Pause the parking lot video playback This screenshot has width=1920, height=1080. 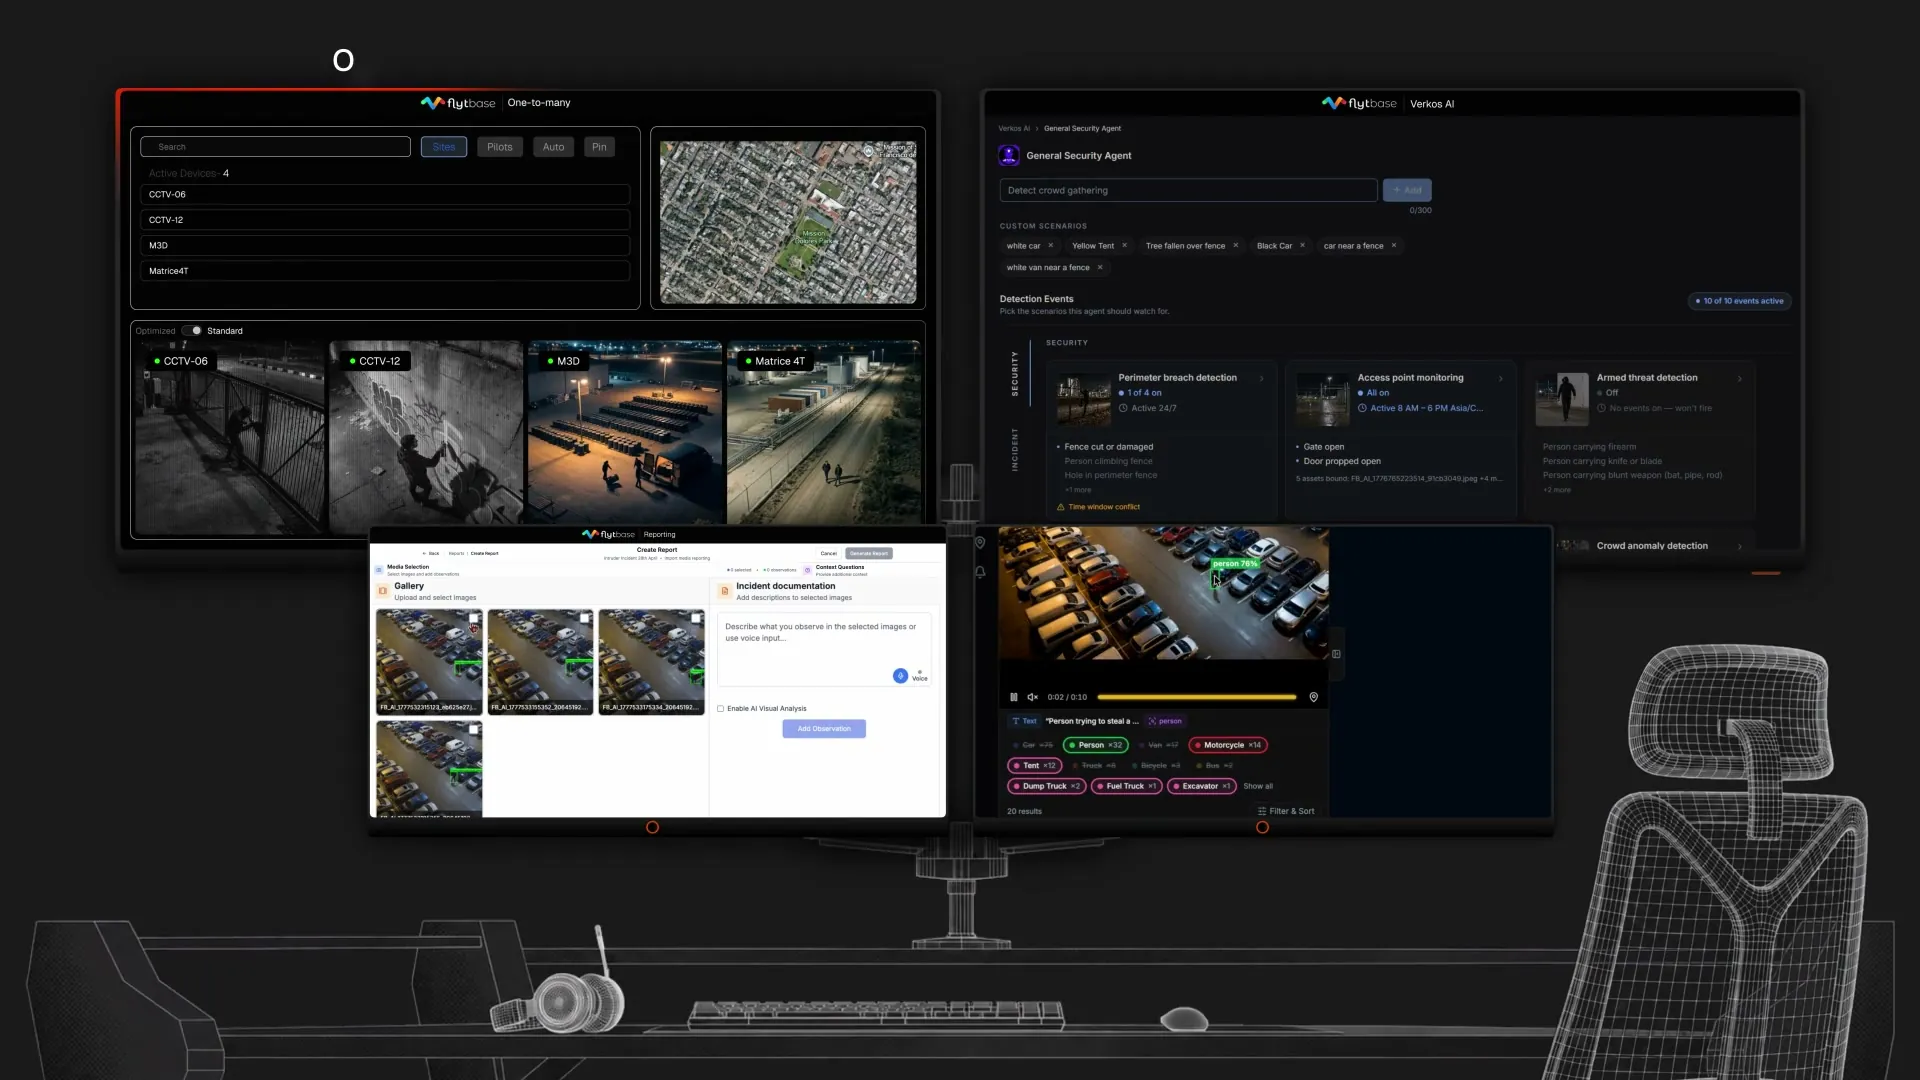point(1014,697)
